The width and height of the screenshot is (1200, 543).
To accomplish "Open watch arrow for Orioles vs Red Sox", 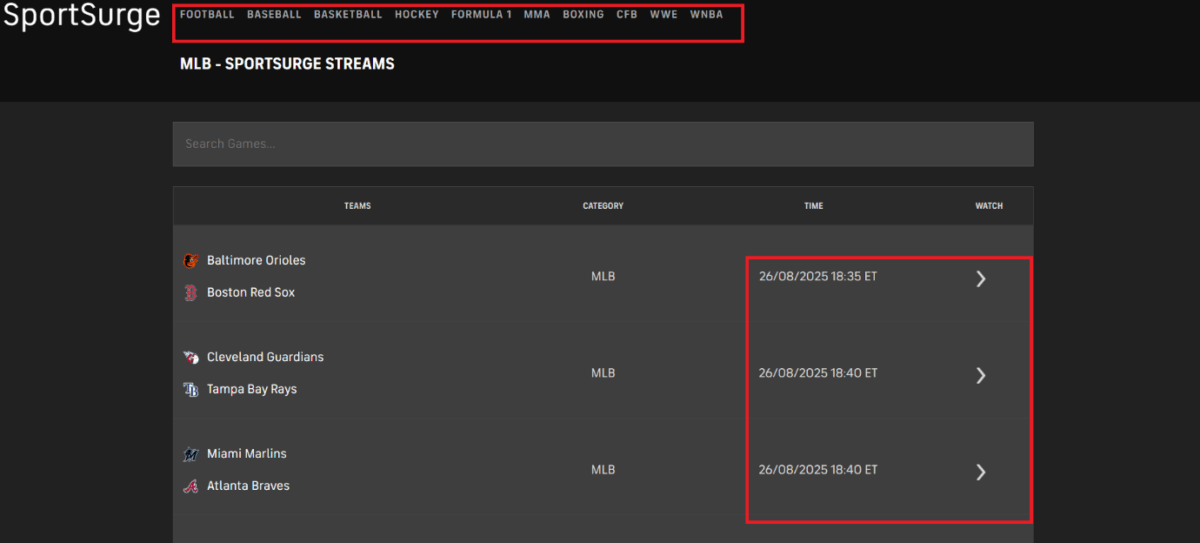I will 981,279.
